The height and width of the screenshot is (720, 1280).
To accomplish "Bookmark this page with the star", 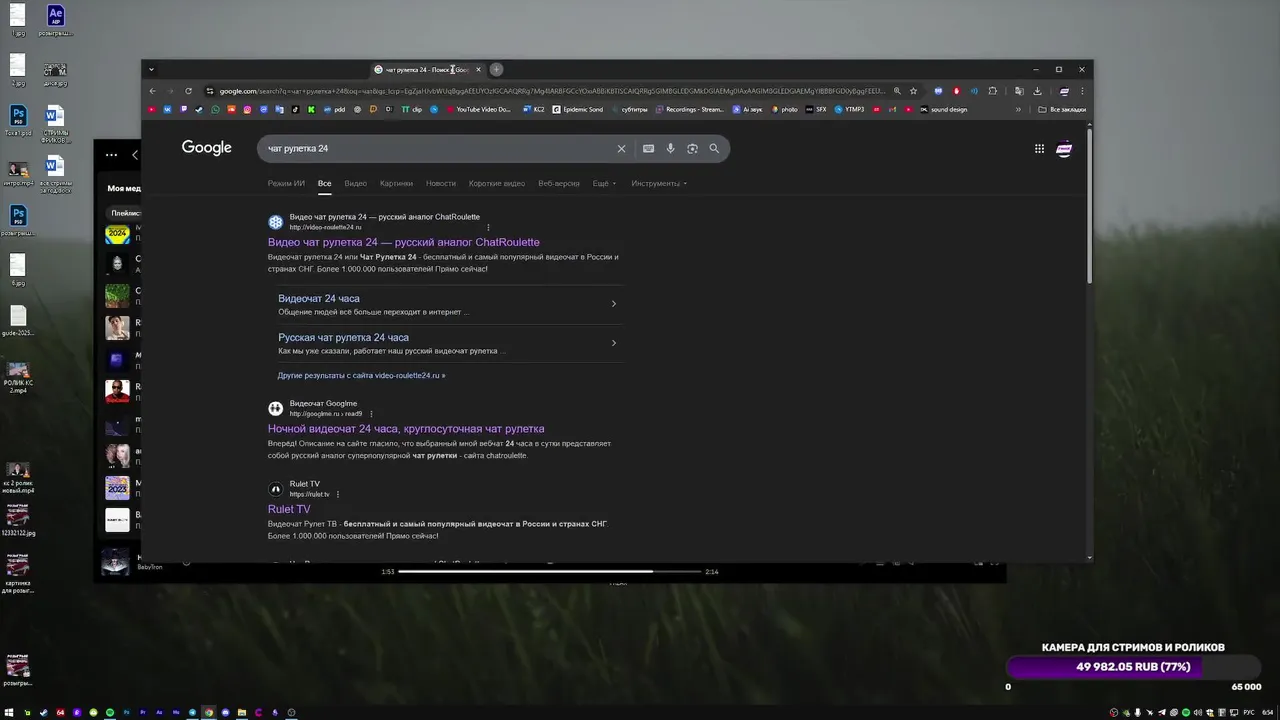I will coord(913,91).
